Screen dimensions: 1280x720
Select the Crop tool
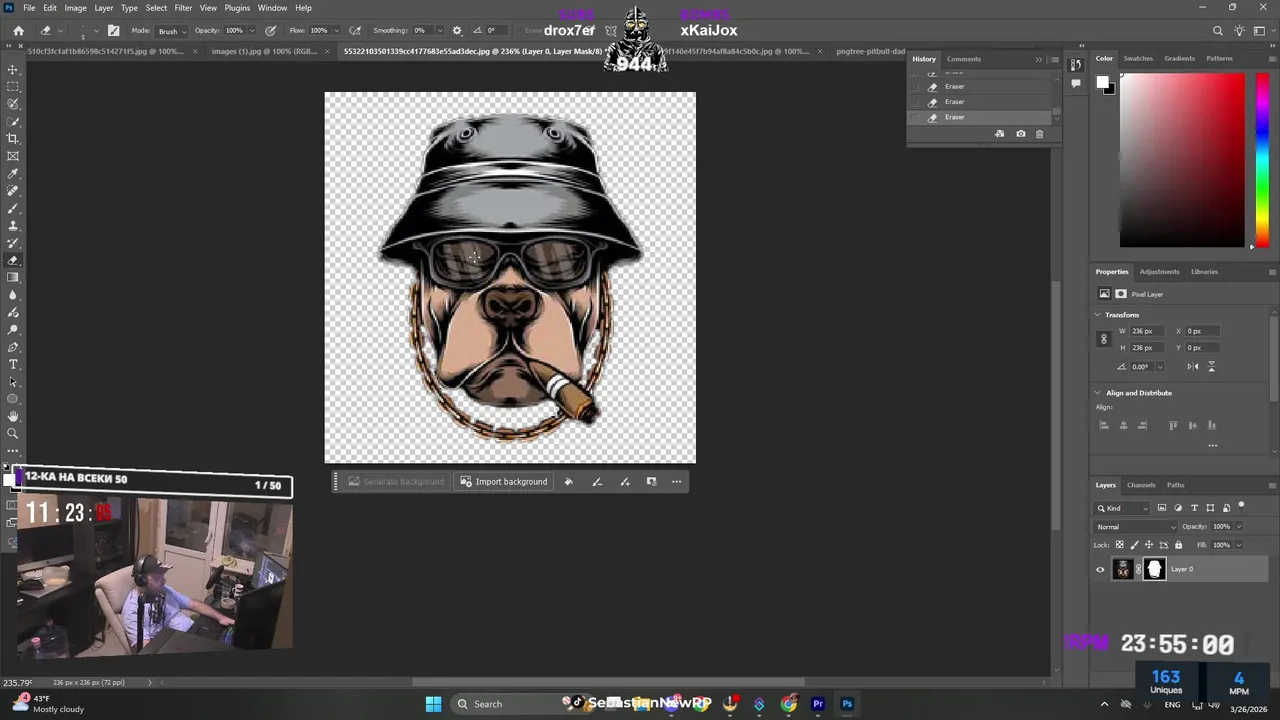pyautogui.click(x=13, y=139)
